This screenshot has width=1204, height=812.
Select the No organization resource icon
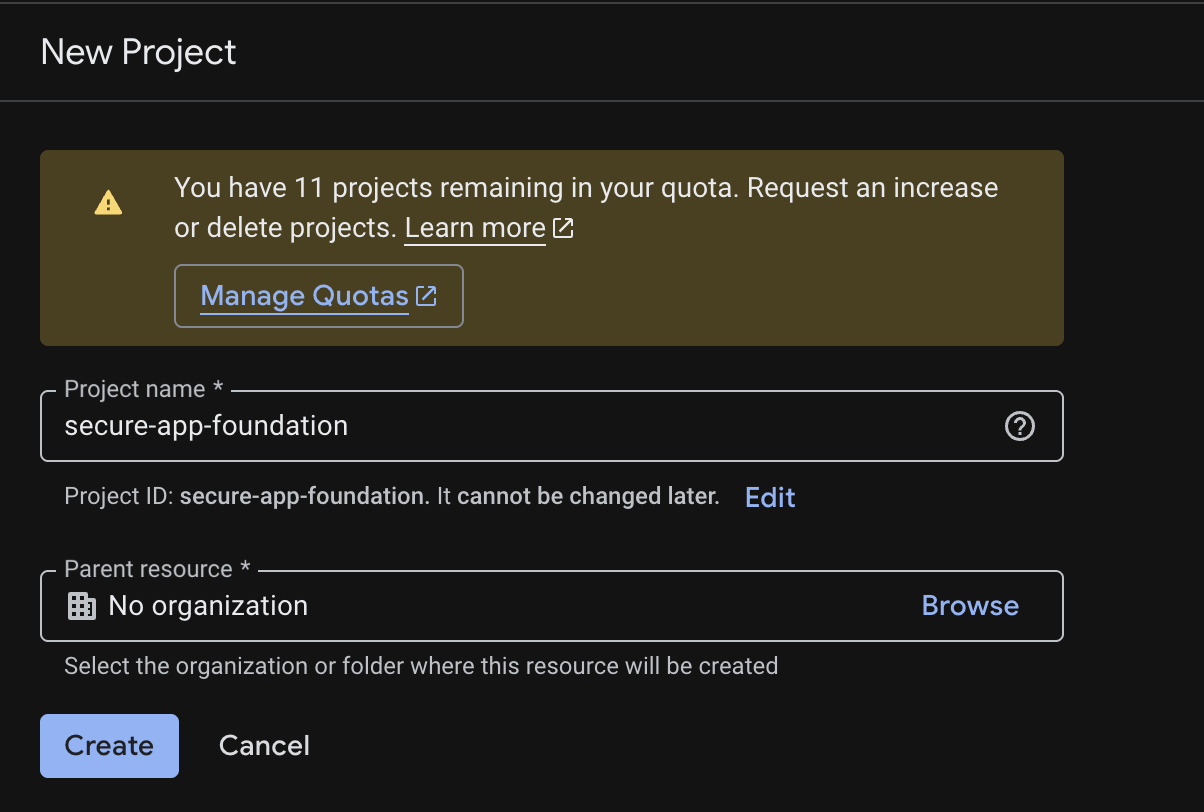81,605
